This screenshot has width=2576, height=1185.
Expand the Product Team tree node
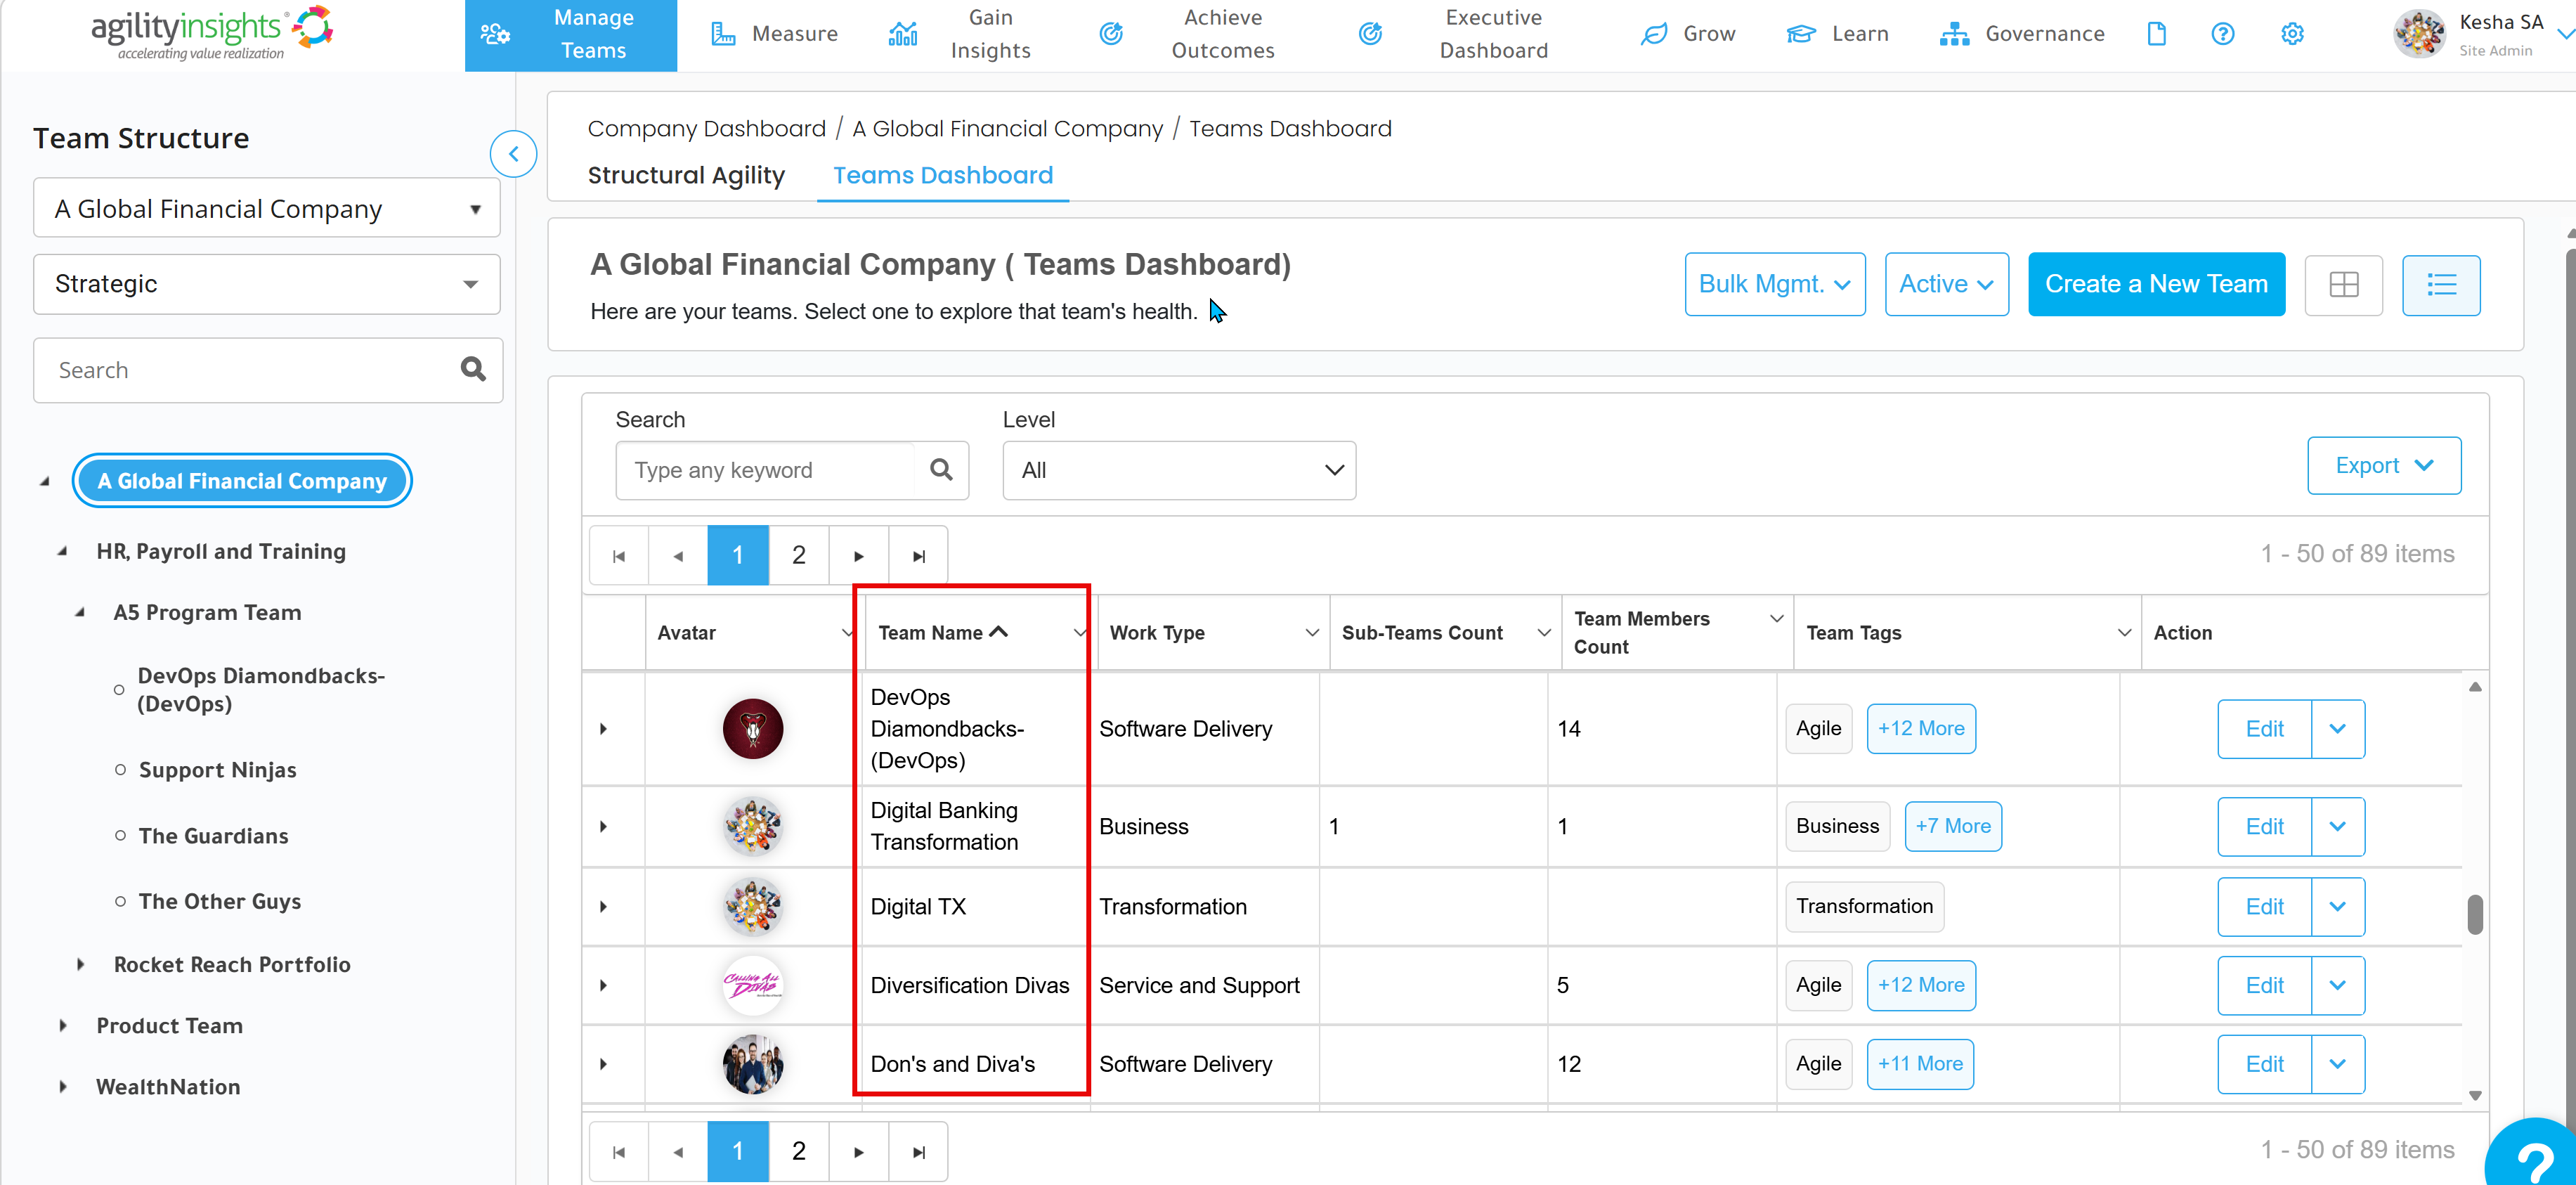[63, 1026]
